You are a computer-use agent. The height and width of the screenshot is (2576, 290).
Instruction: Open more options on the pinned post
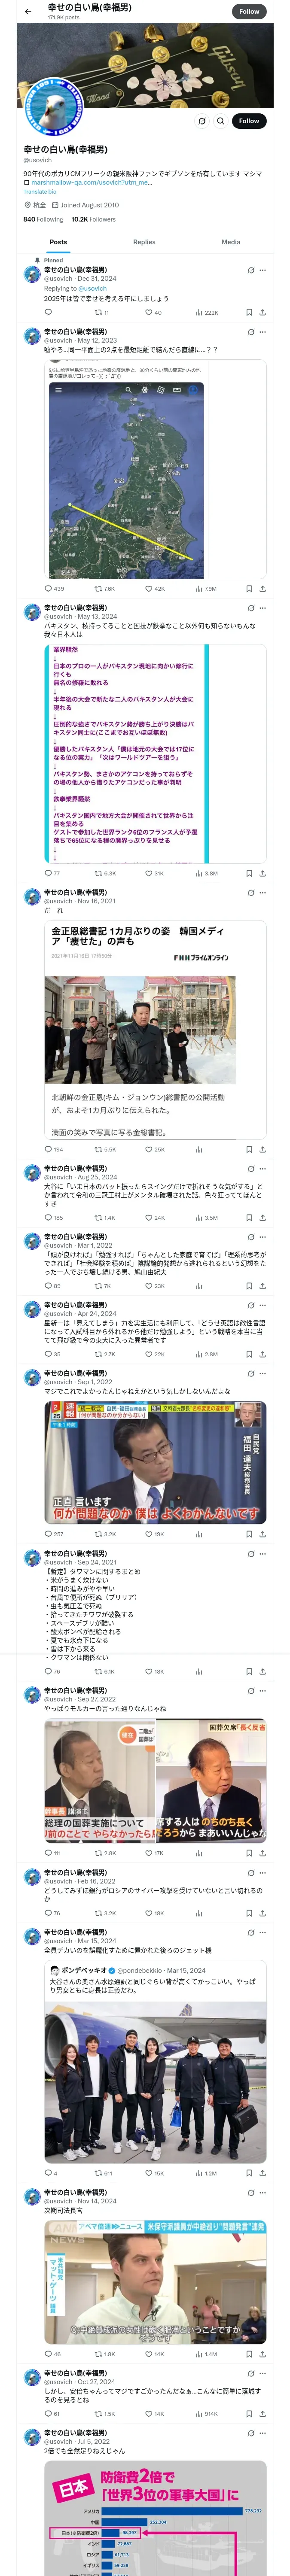263,270
